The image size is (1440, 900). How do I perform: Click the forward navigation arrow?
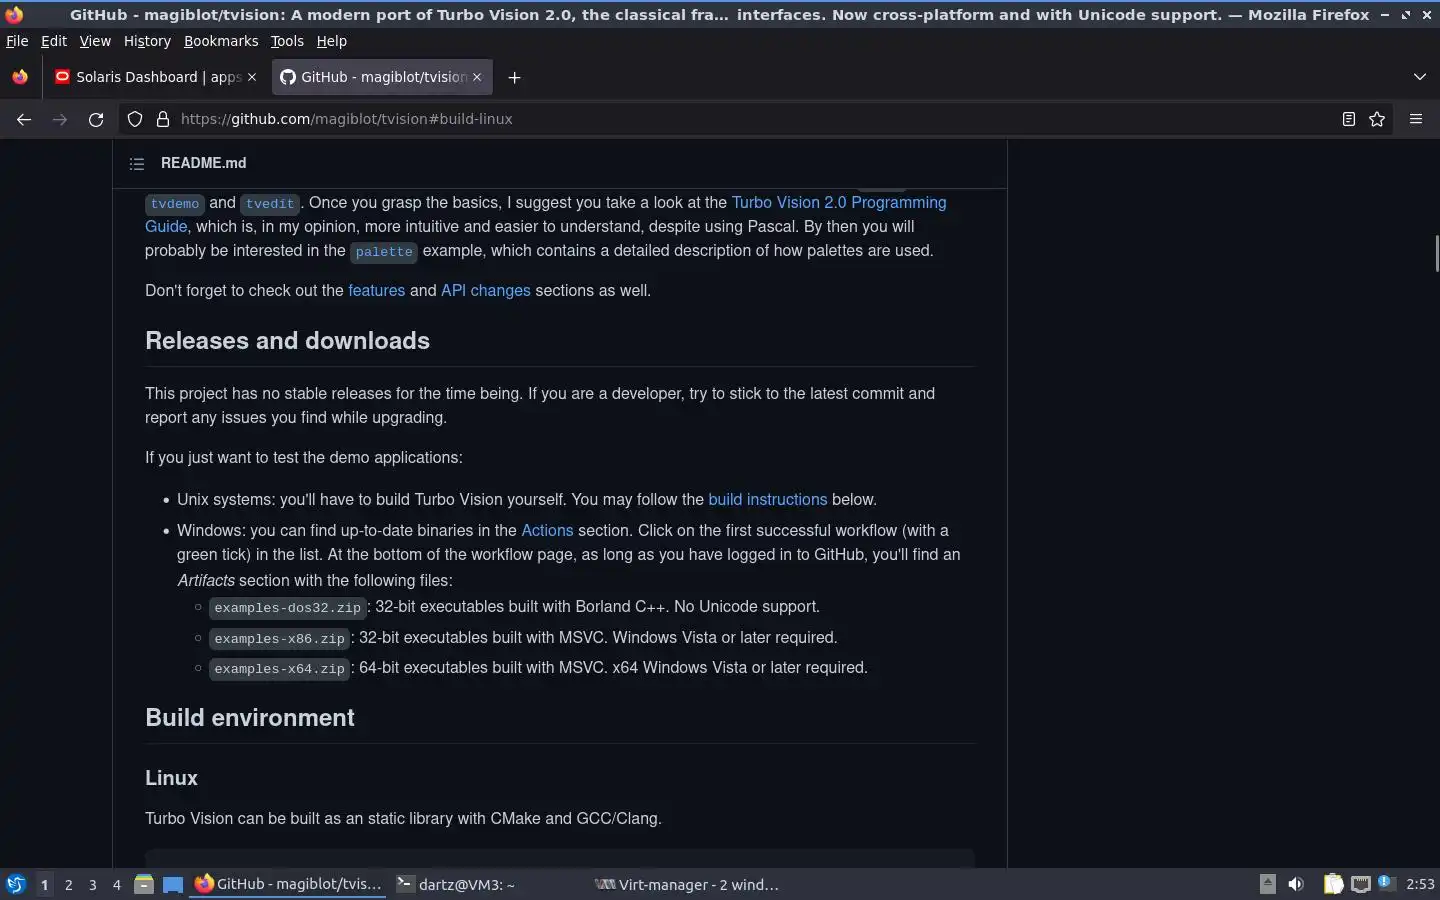60,119
